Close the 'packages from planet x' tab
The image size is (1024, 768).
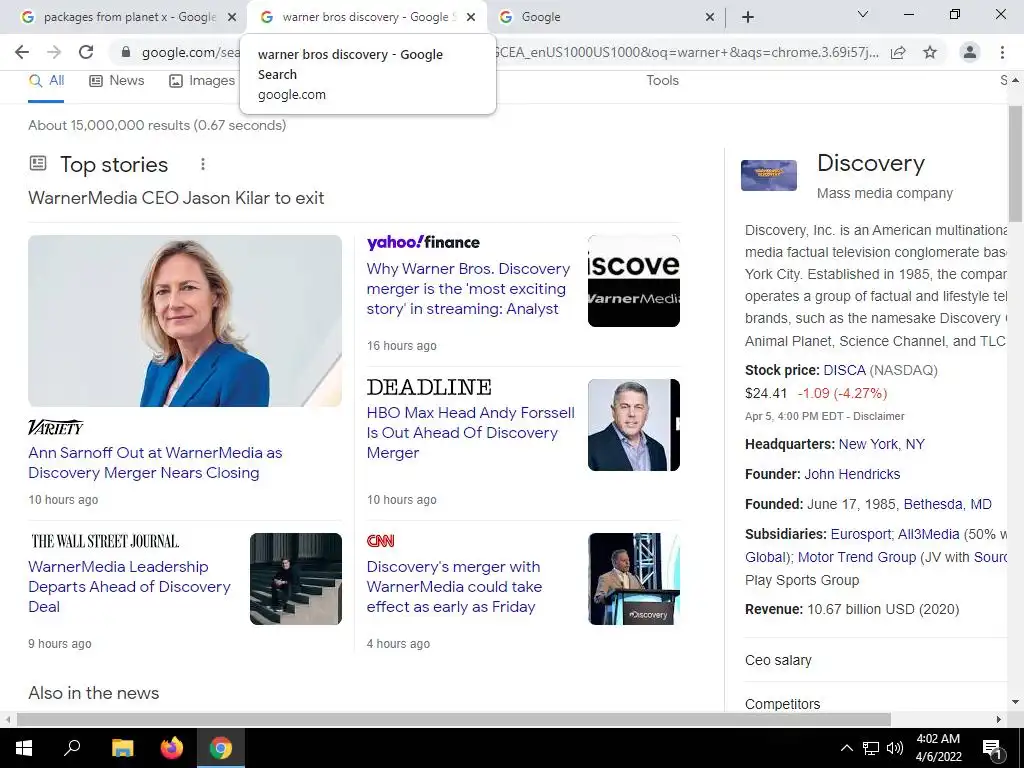[x=232, y=17]
